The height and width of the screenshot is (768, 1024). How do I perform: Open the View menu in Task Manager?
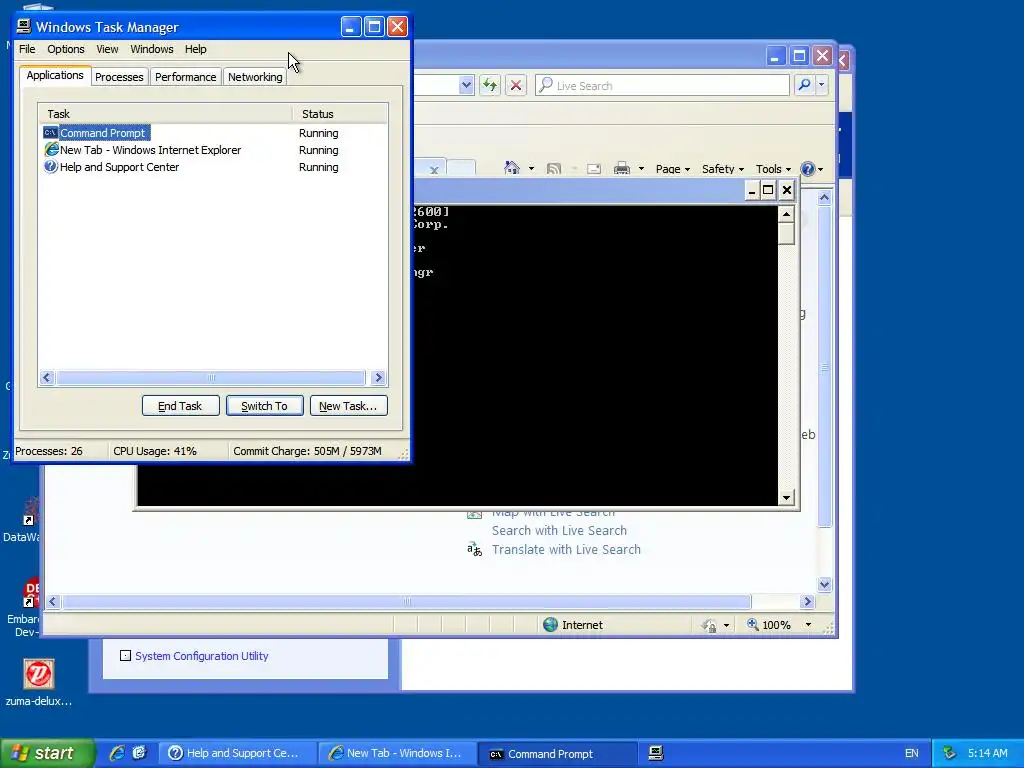(x=107, y=49)
